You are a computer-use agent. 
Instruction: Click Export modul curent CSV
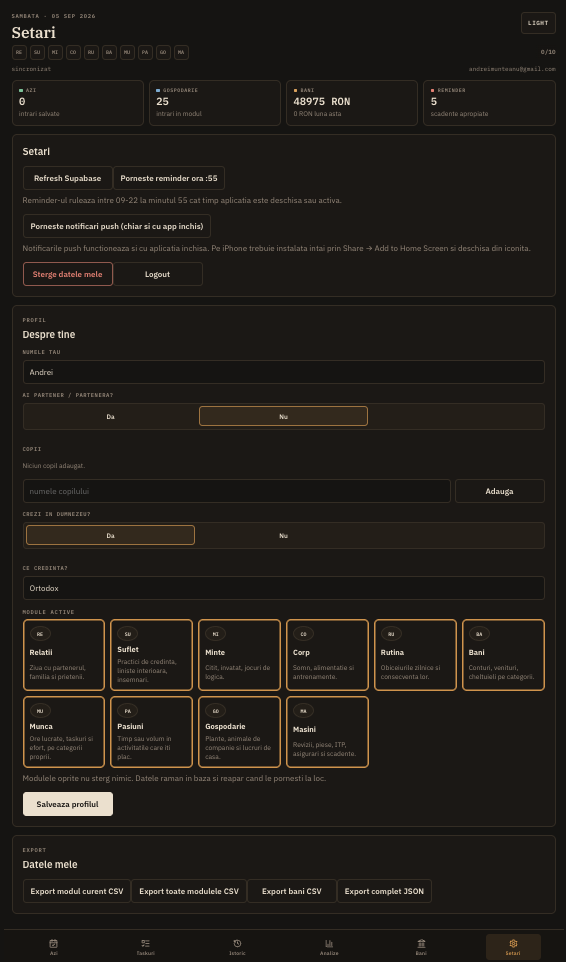click(77, 891)
